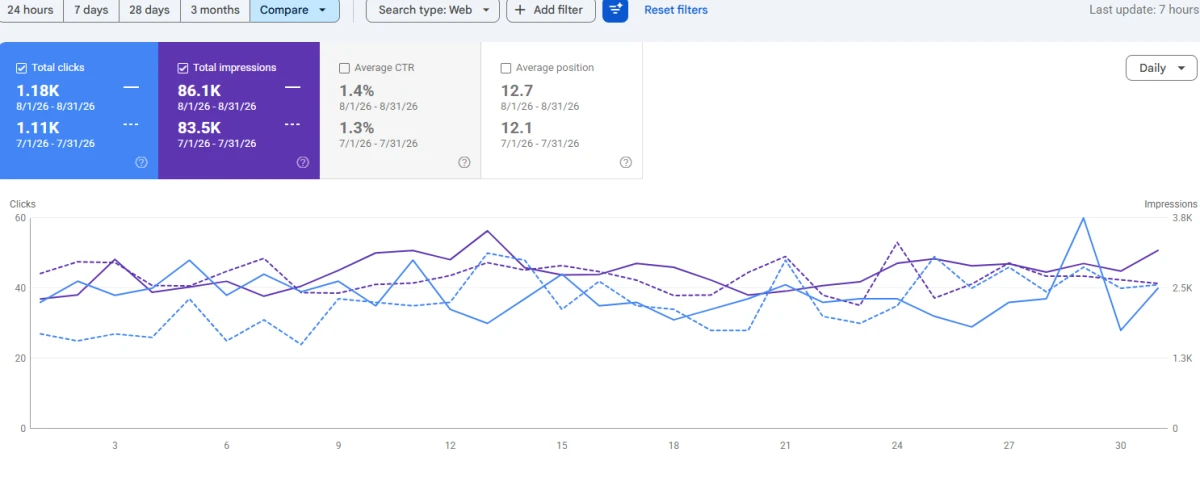Open help icon on Total impressions card
The width and height of the screenshot is (1200, 478).
click(x=303, y=162)
